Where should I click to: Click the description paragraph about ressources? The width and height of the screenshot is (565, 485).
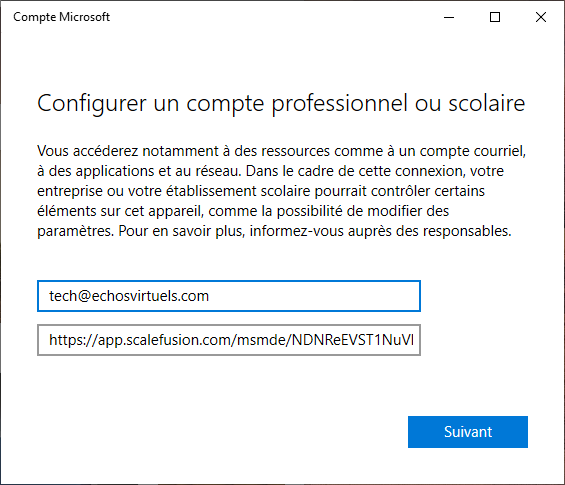[x=281, y=191]
